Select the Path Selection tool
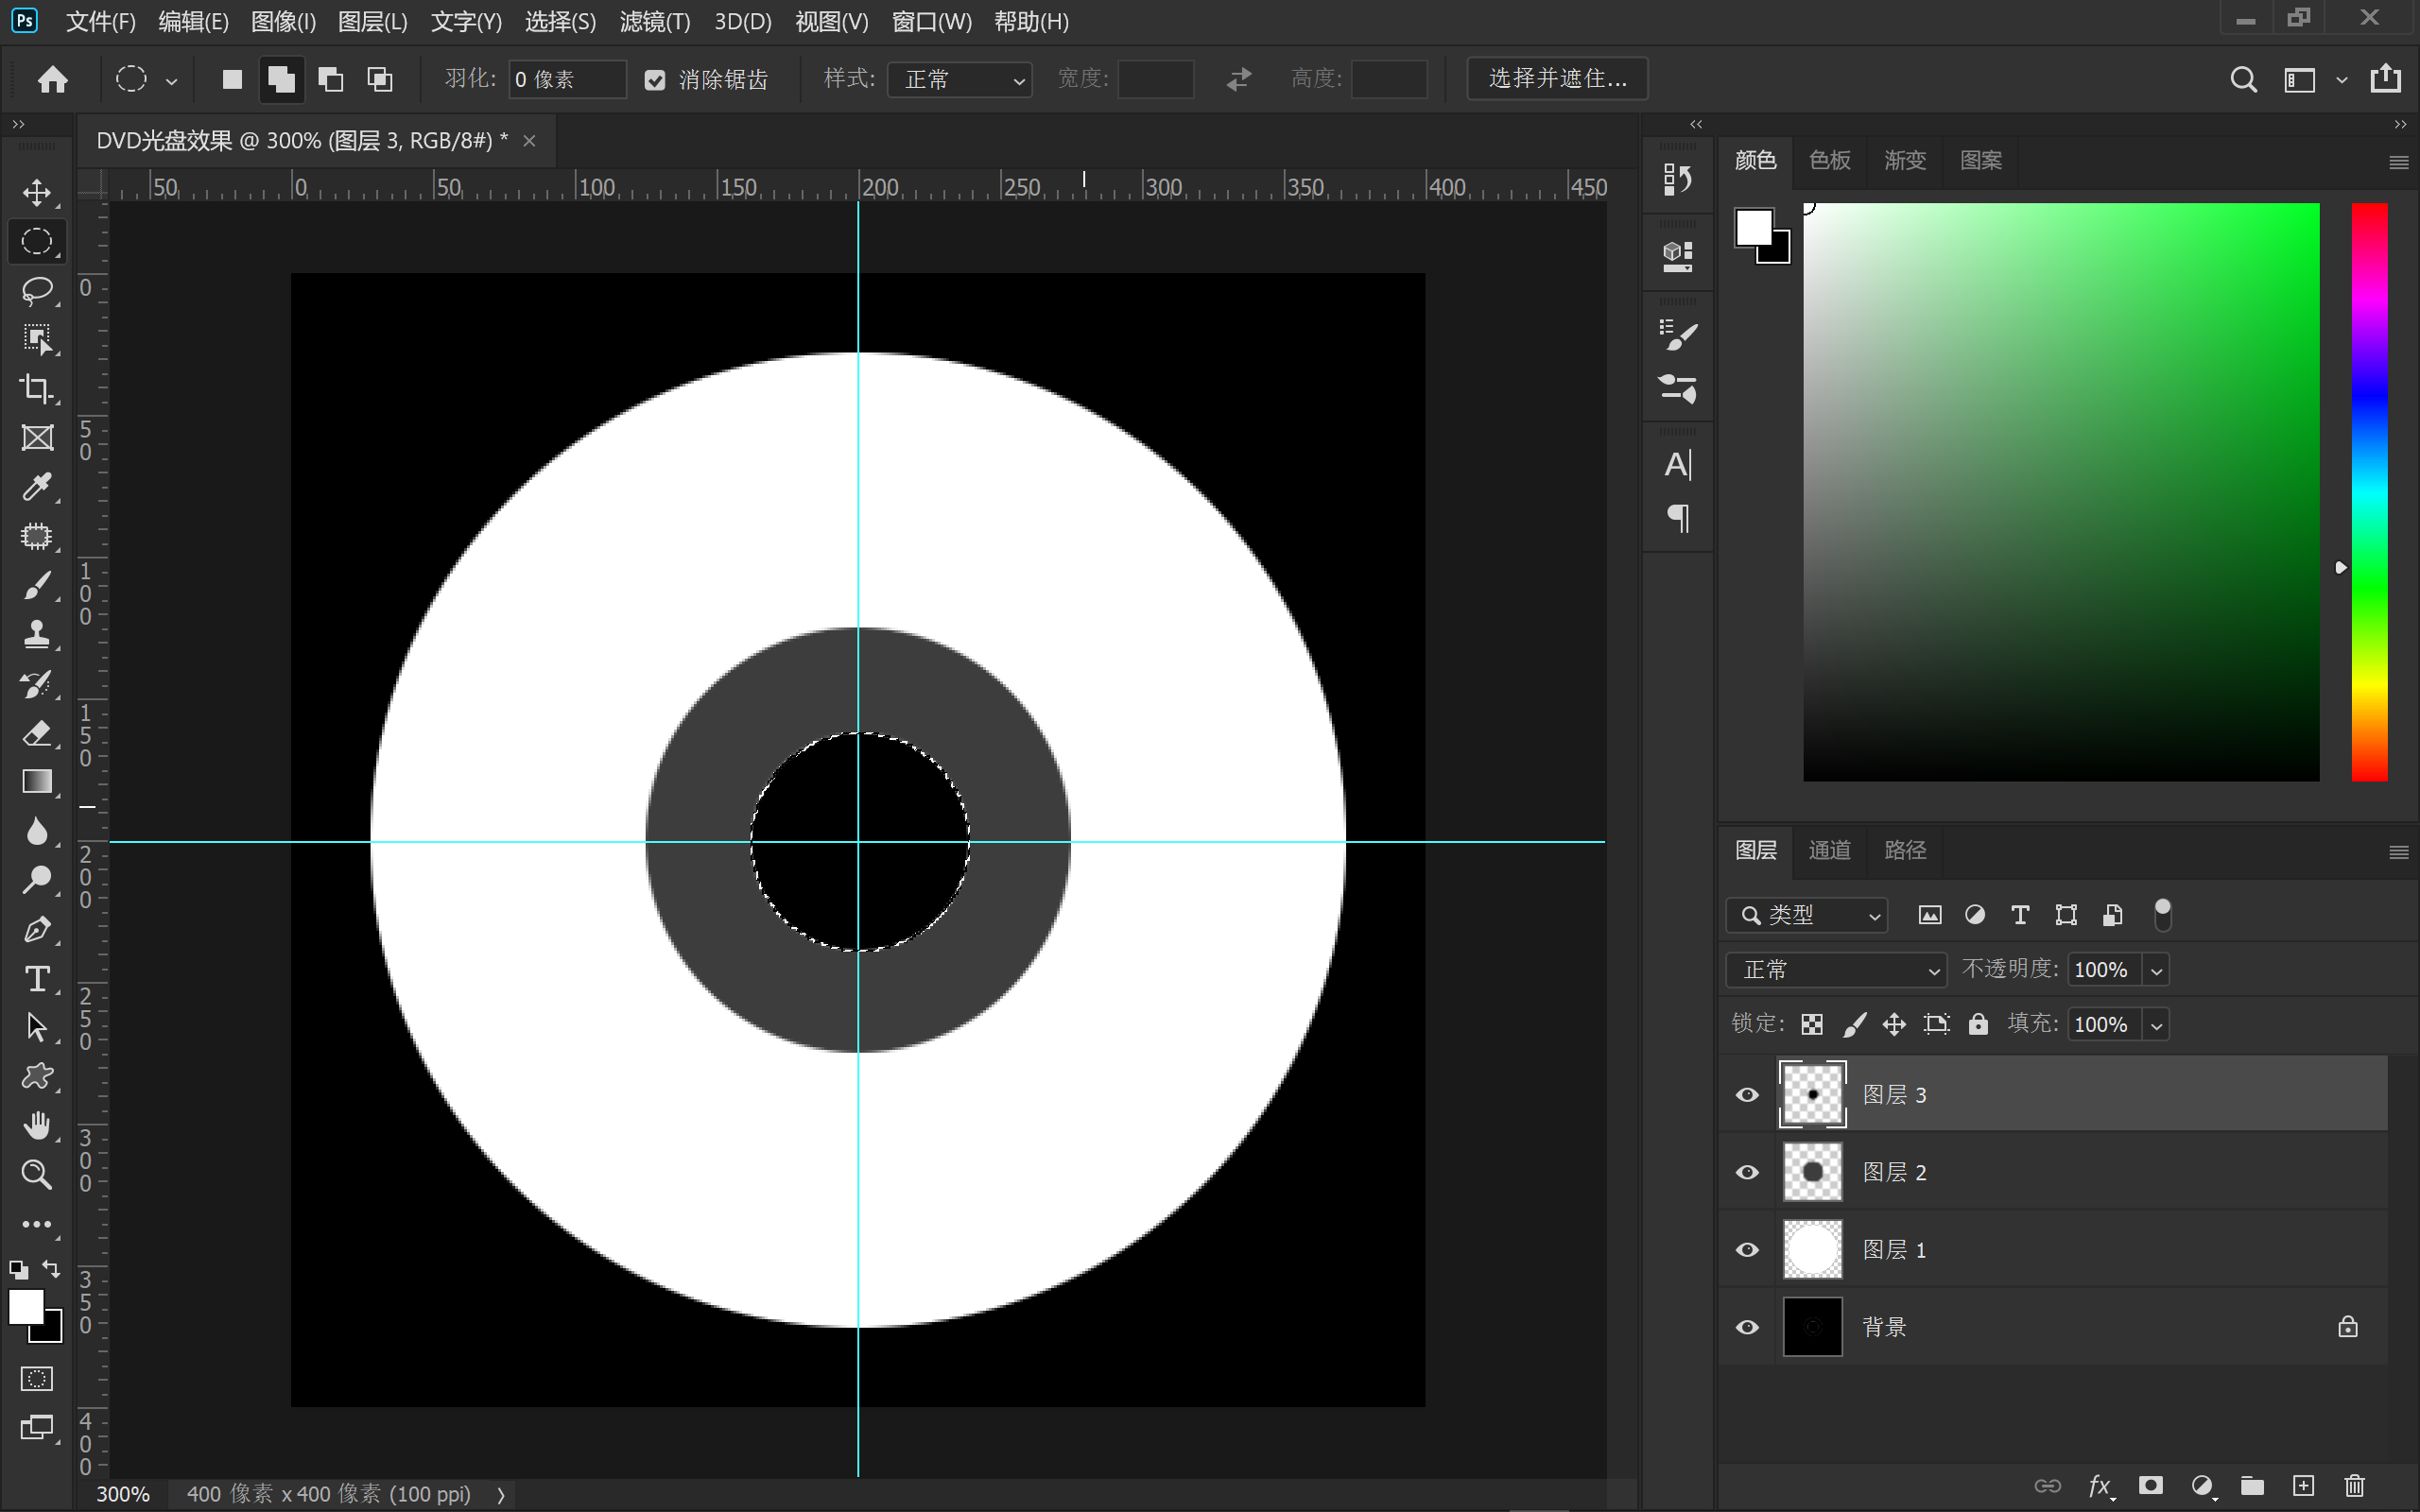Image resolution: width=2420 pixels, height=1512 pixels. click(x=37, y=1027)
